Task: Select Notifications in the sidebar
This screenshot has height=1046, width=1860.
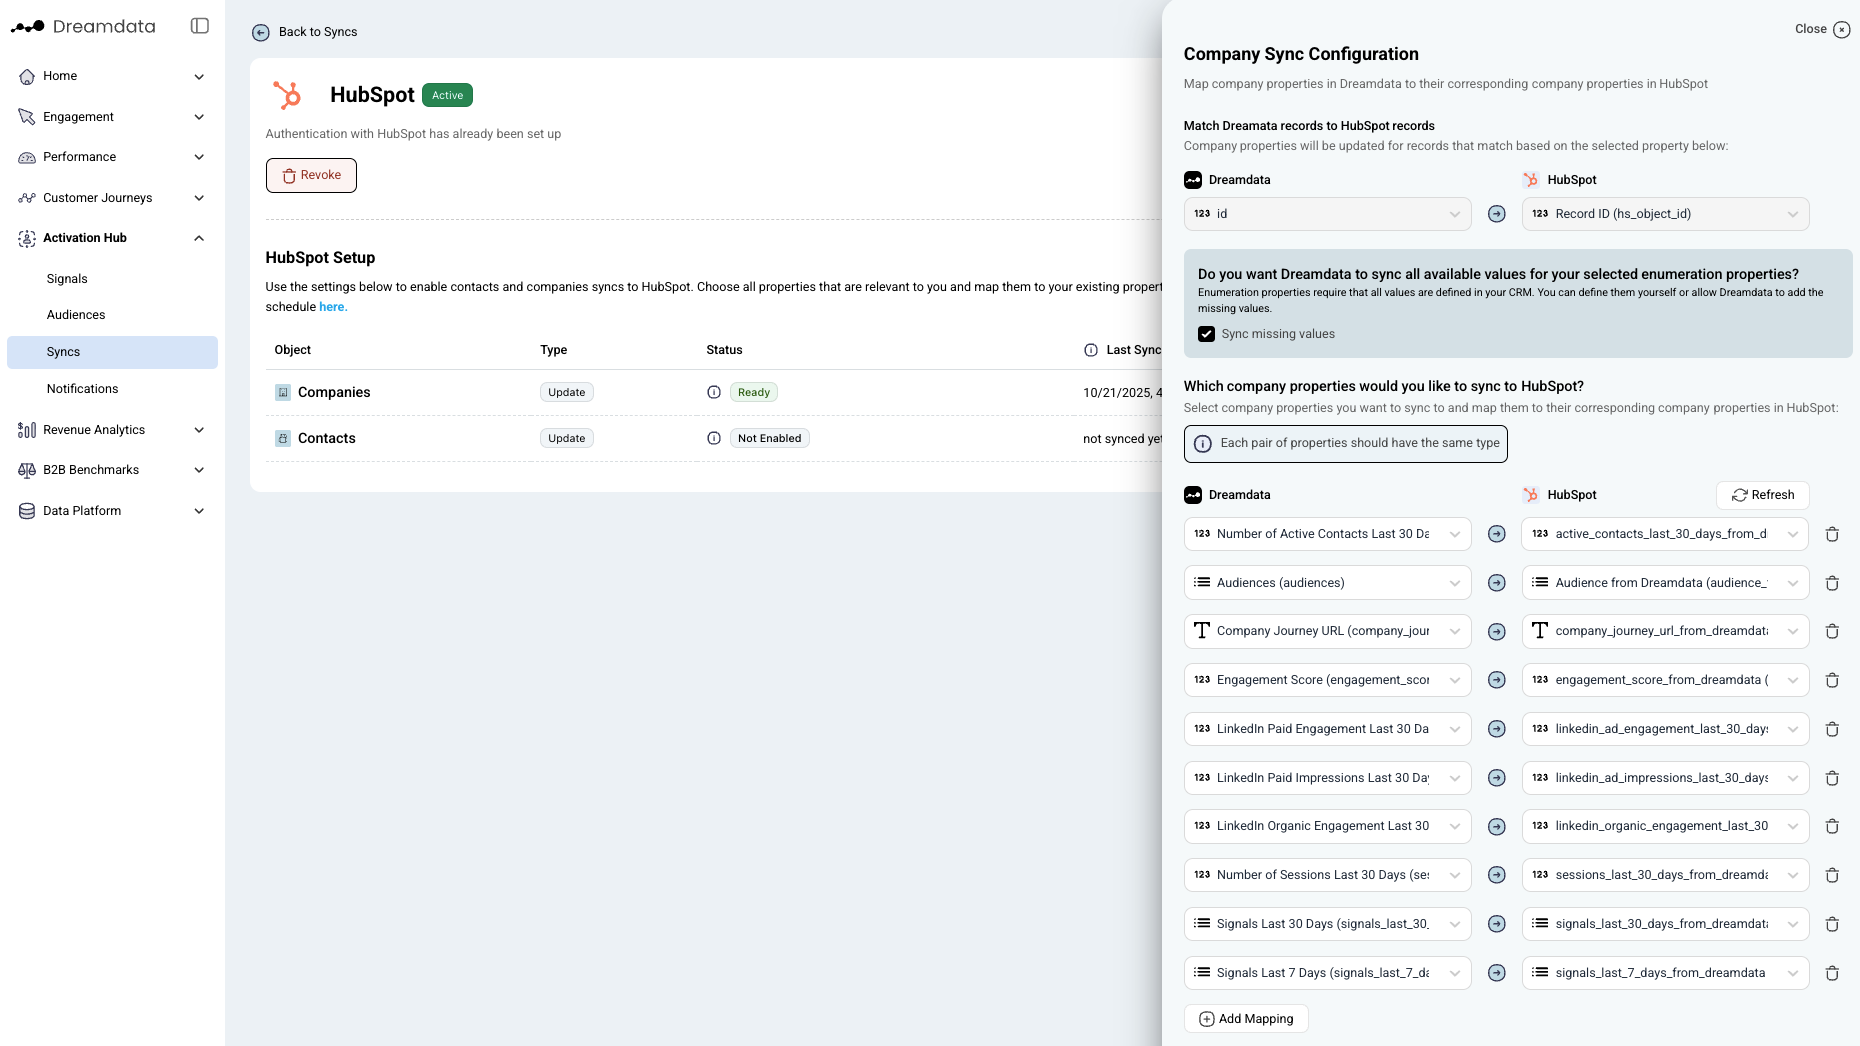Action: tap(83, 389)
